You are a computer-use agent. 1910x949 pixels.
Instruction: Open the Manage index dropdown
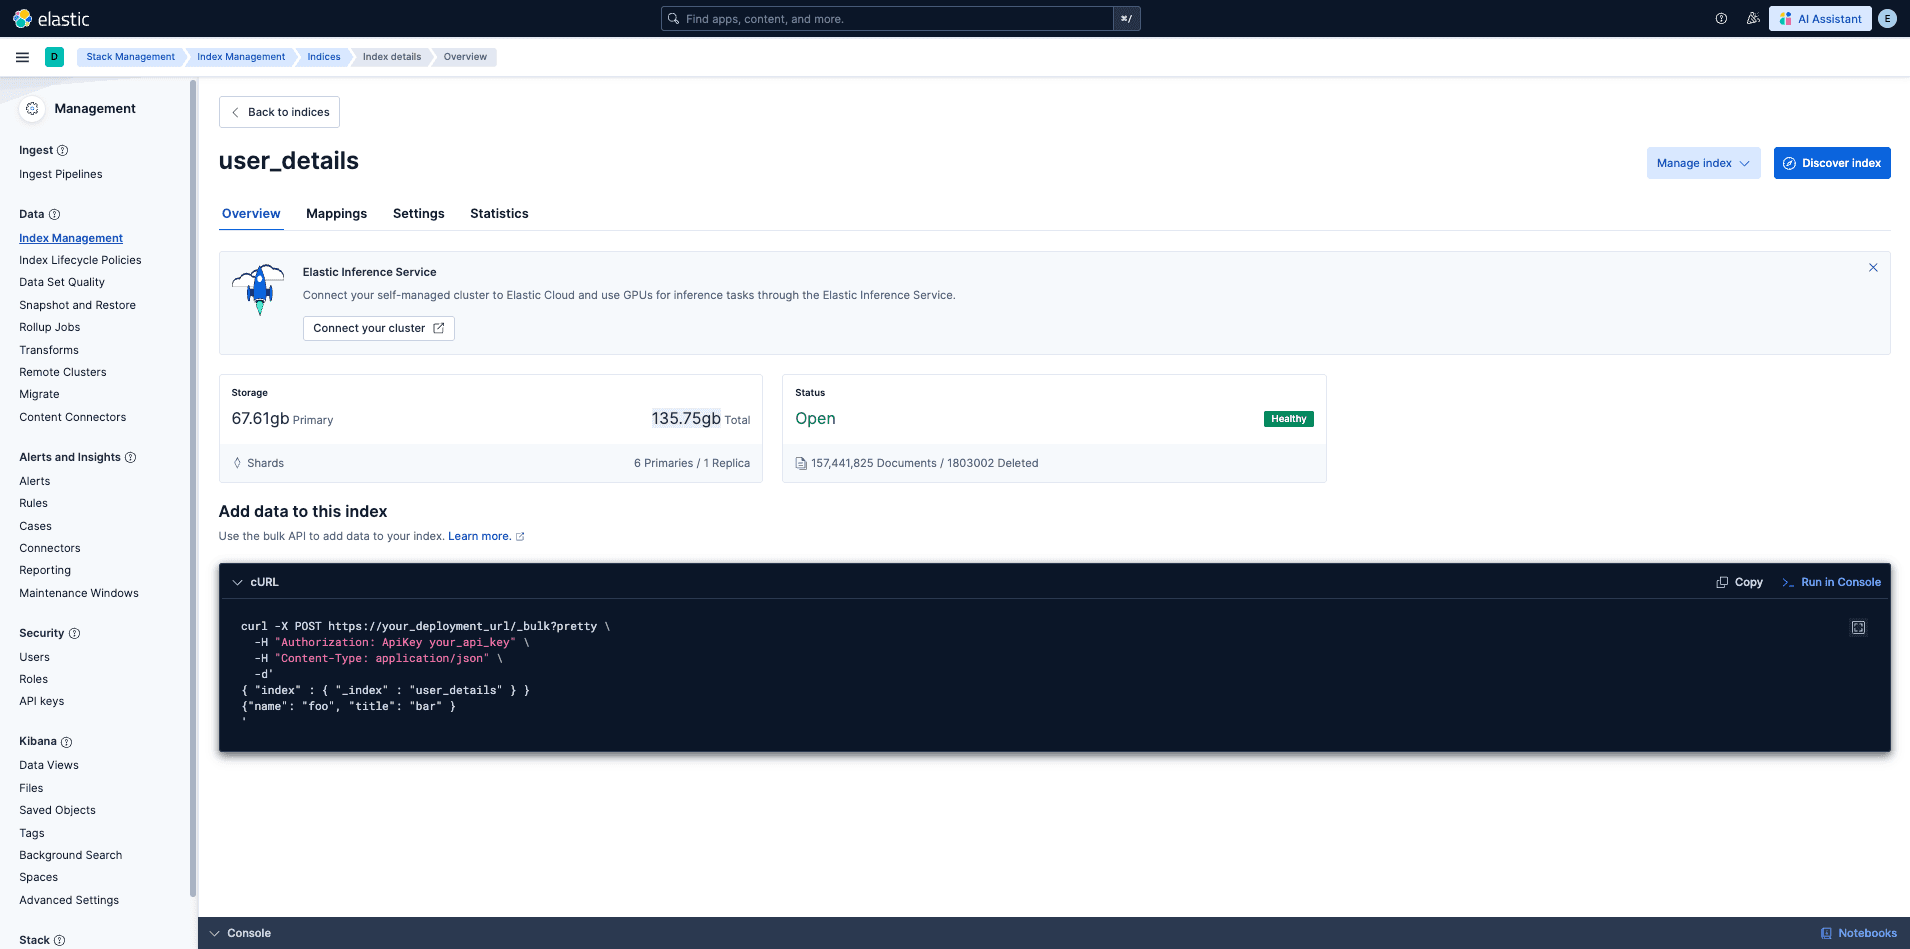[1703, 163]
